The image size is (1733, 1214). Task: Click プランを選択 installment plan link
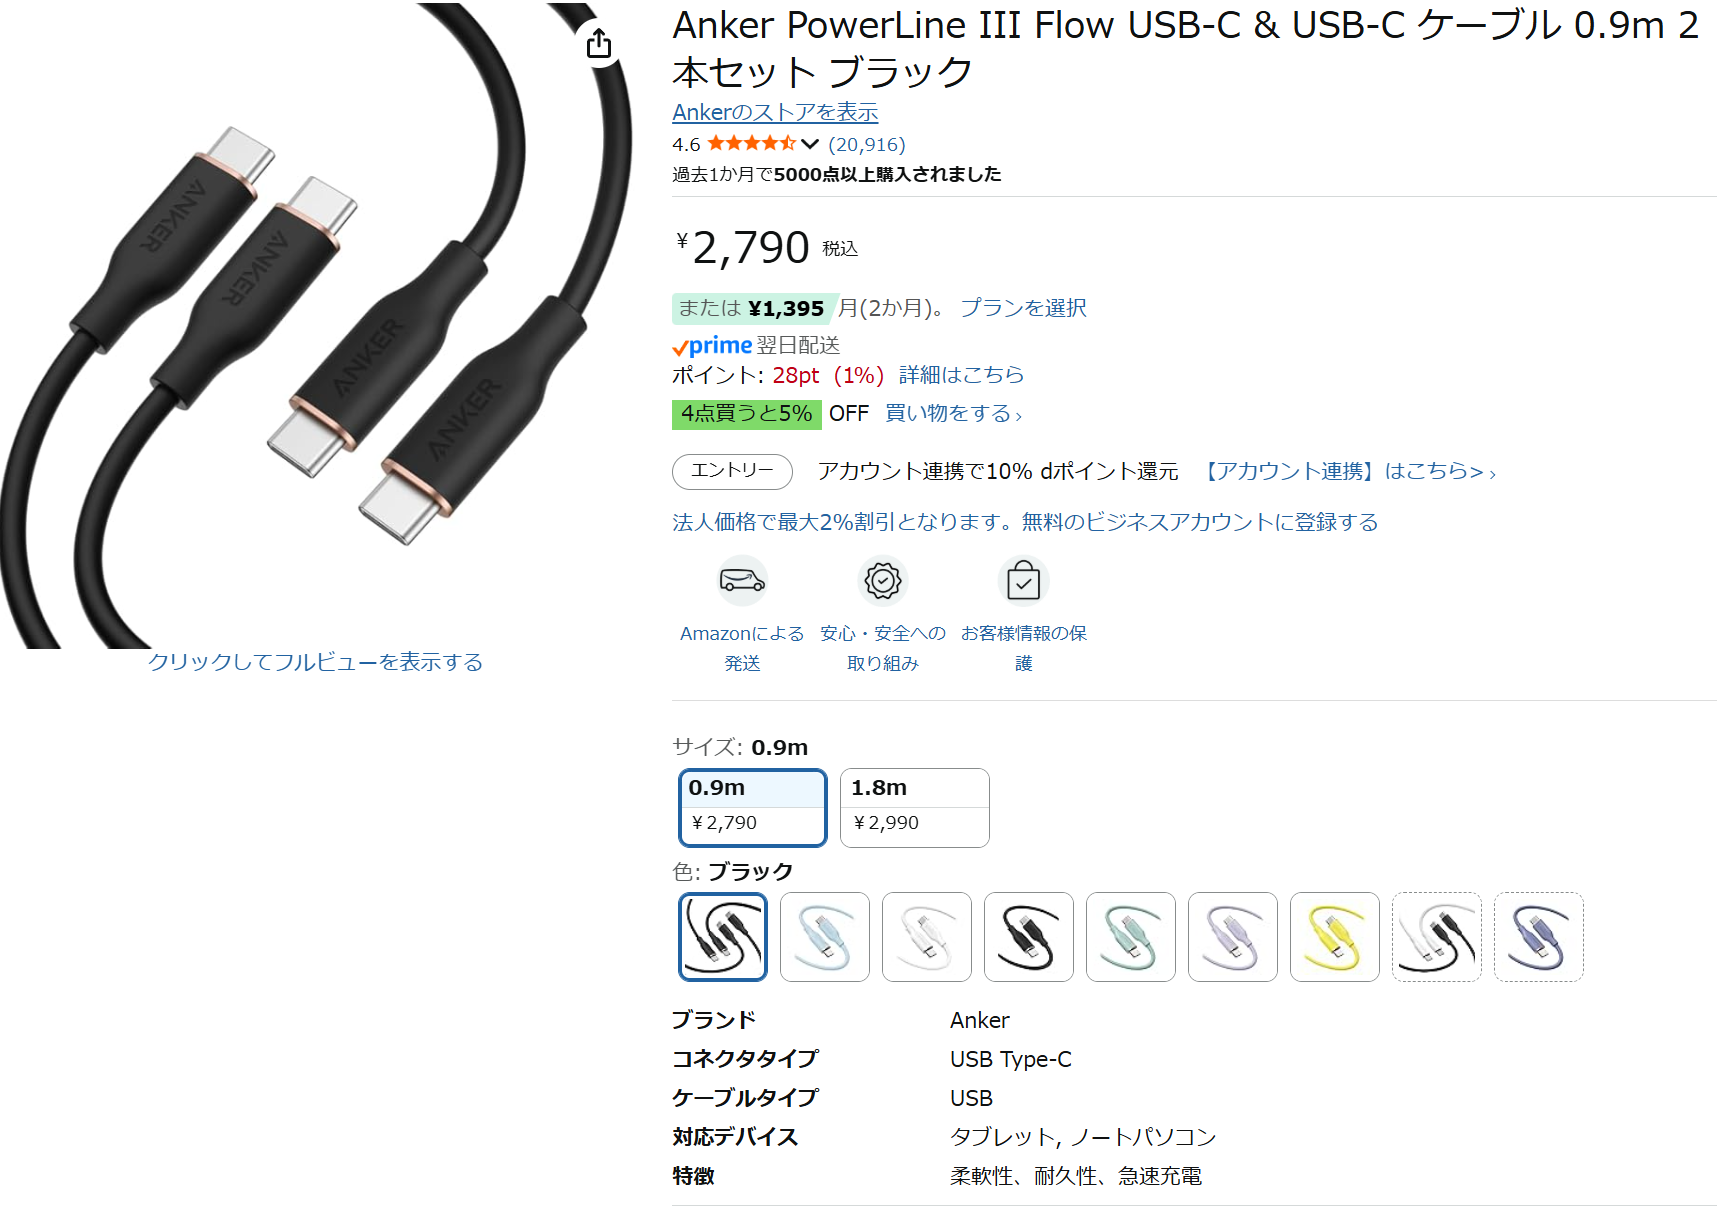pyautogui.click(x=1023, y=308)
